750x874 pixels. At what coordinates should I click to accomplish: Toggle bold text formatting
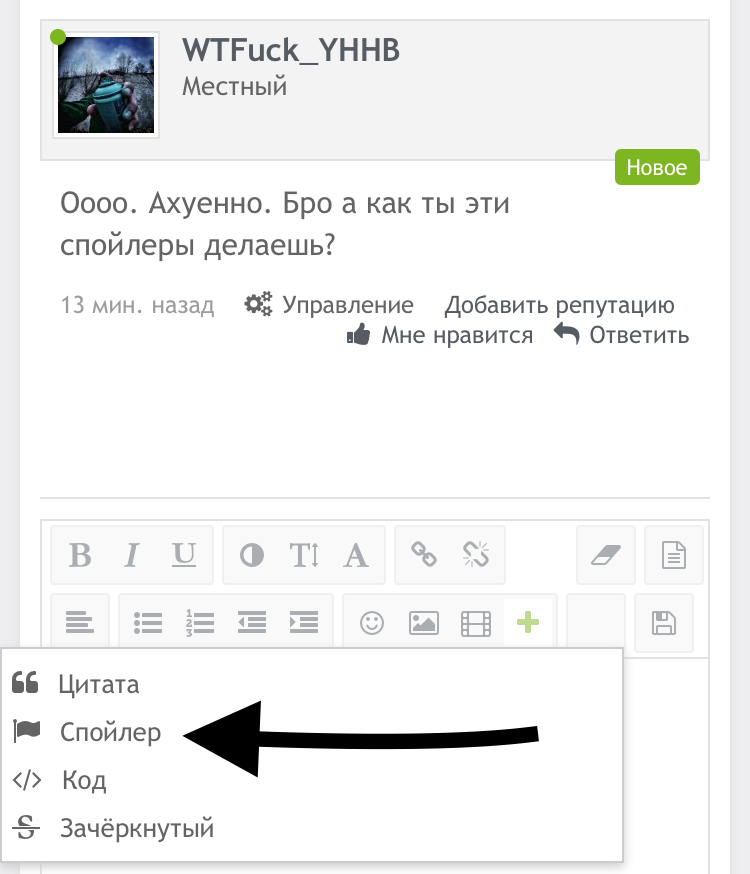[x=80, y=555]
